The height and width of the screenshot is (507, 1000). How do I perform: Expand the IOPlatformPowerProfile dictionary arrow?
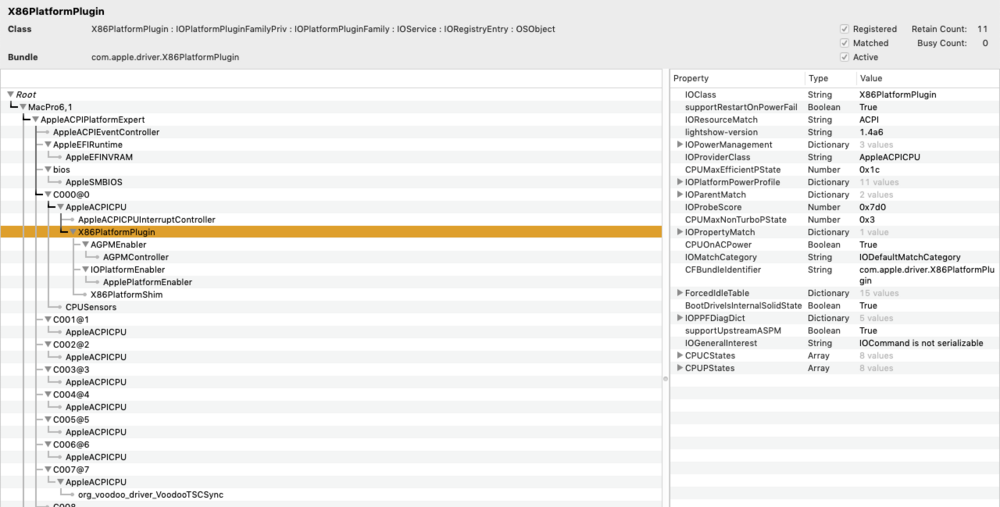[680, 182]
